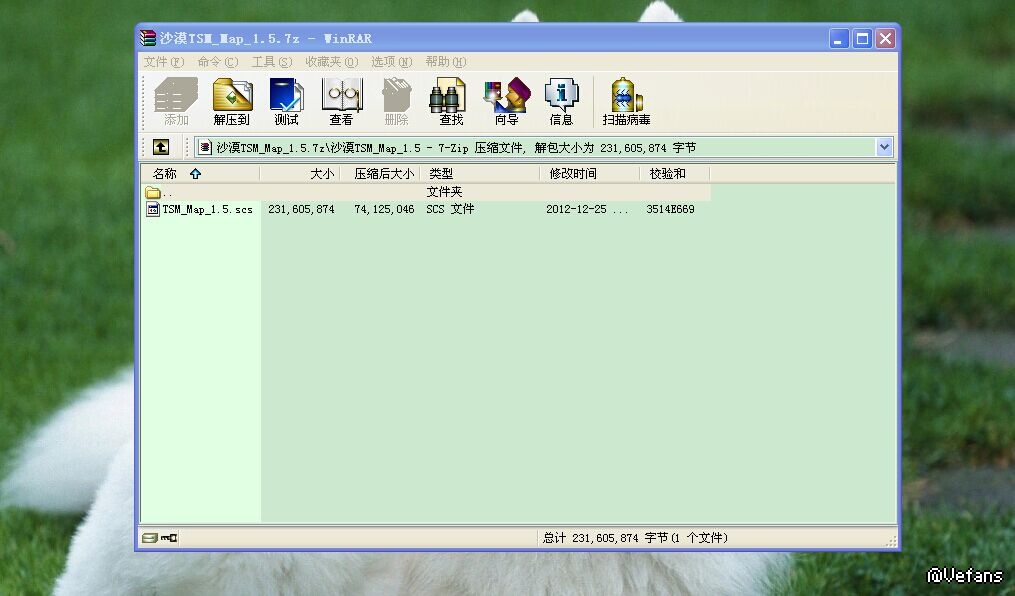Open the Help (帮助) menu
The width and height of the screenshot is (1015, 596).
pos(445,62)
